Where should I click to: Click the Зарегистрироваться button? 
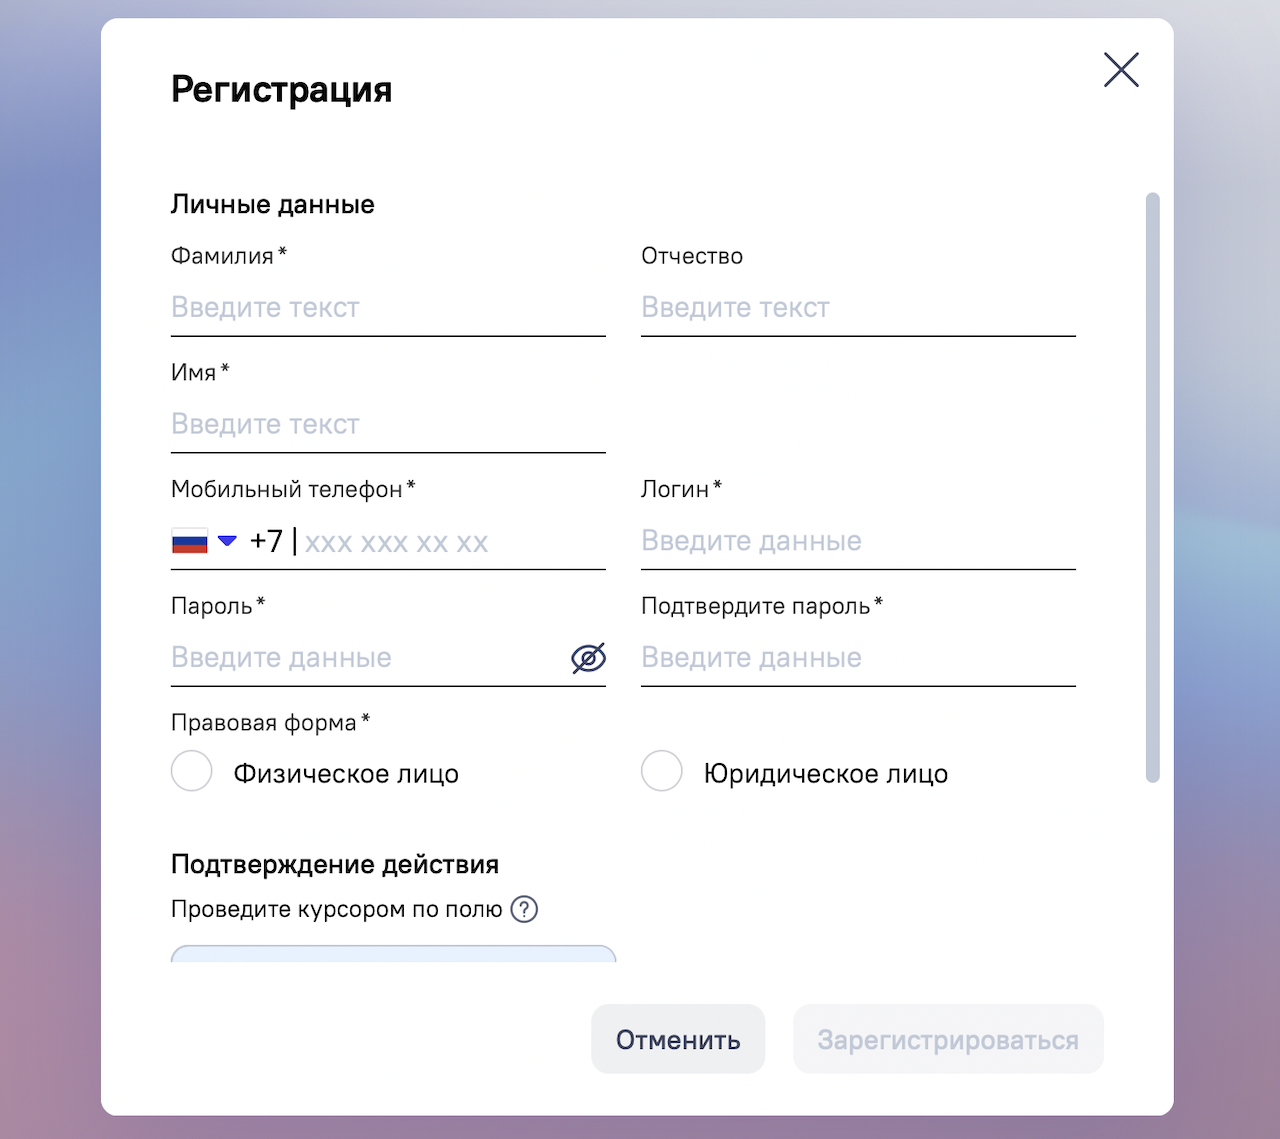click(948, 1040)
